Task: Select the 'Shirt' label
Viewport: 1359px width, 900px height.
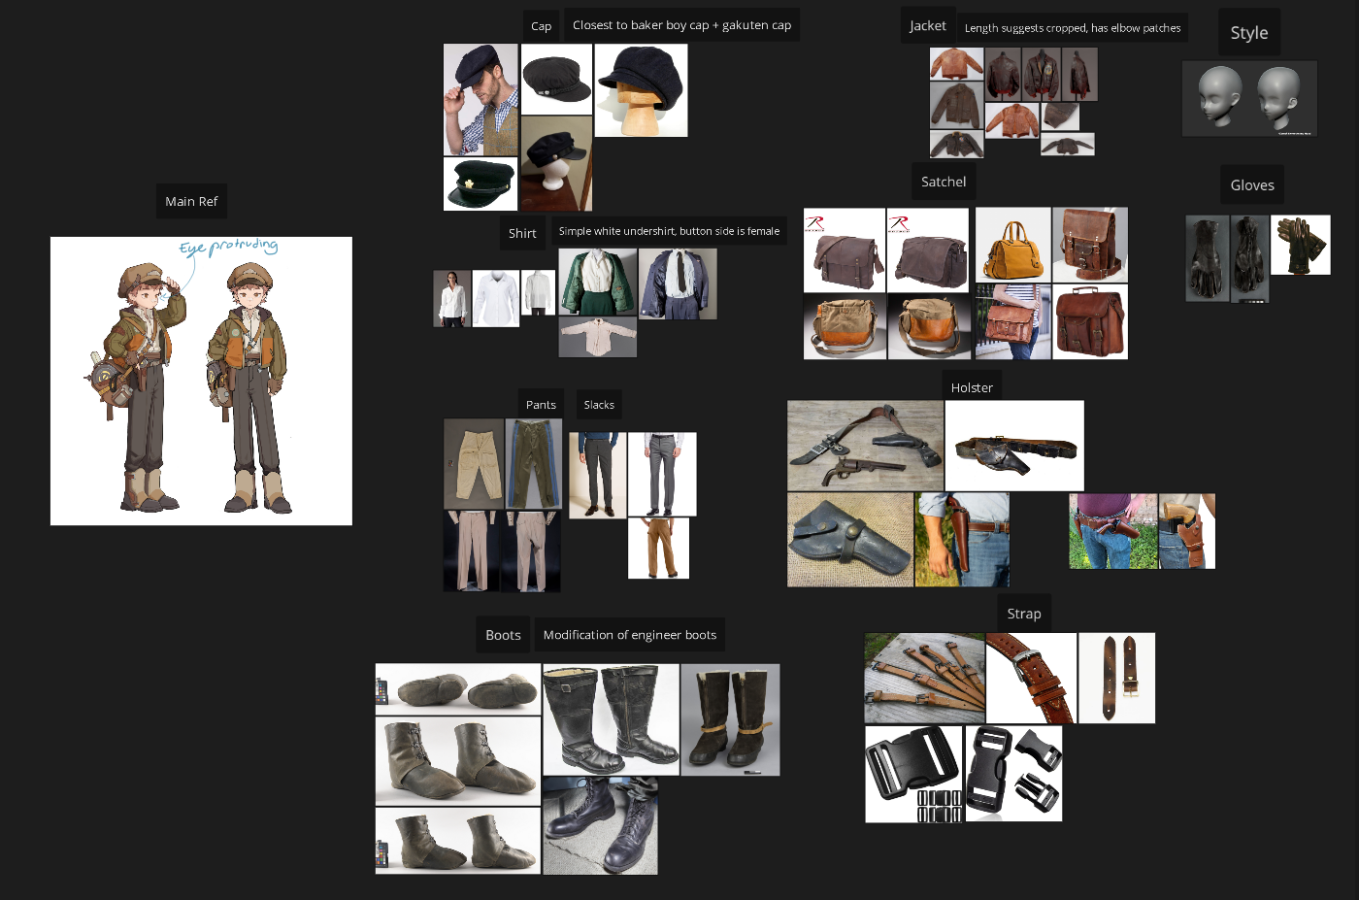Action: pos(522,233)
